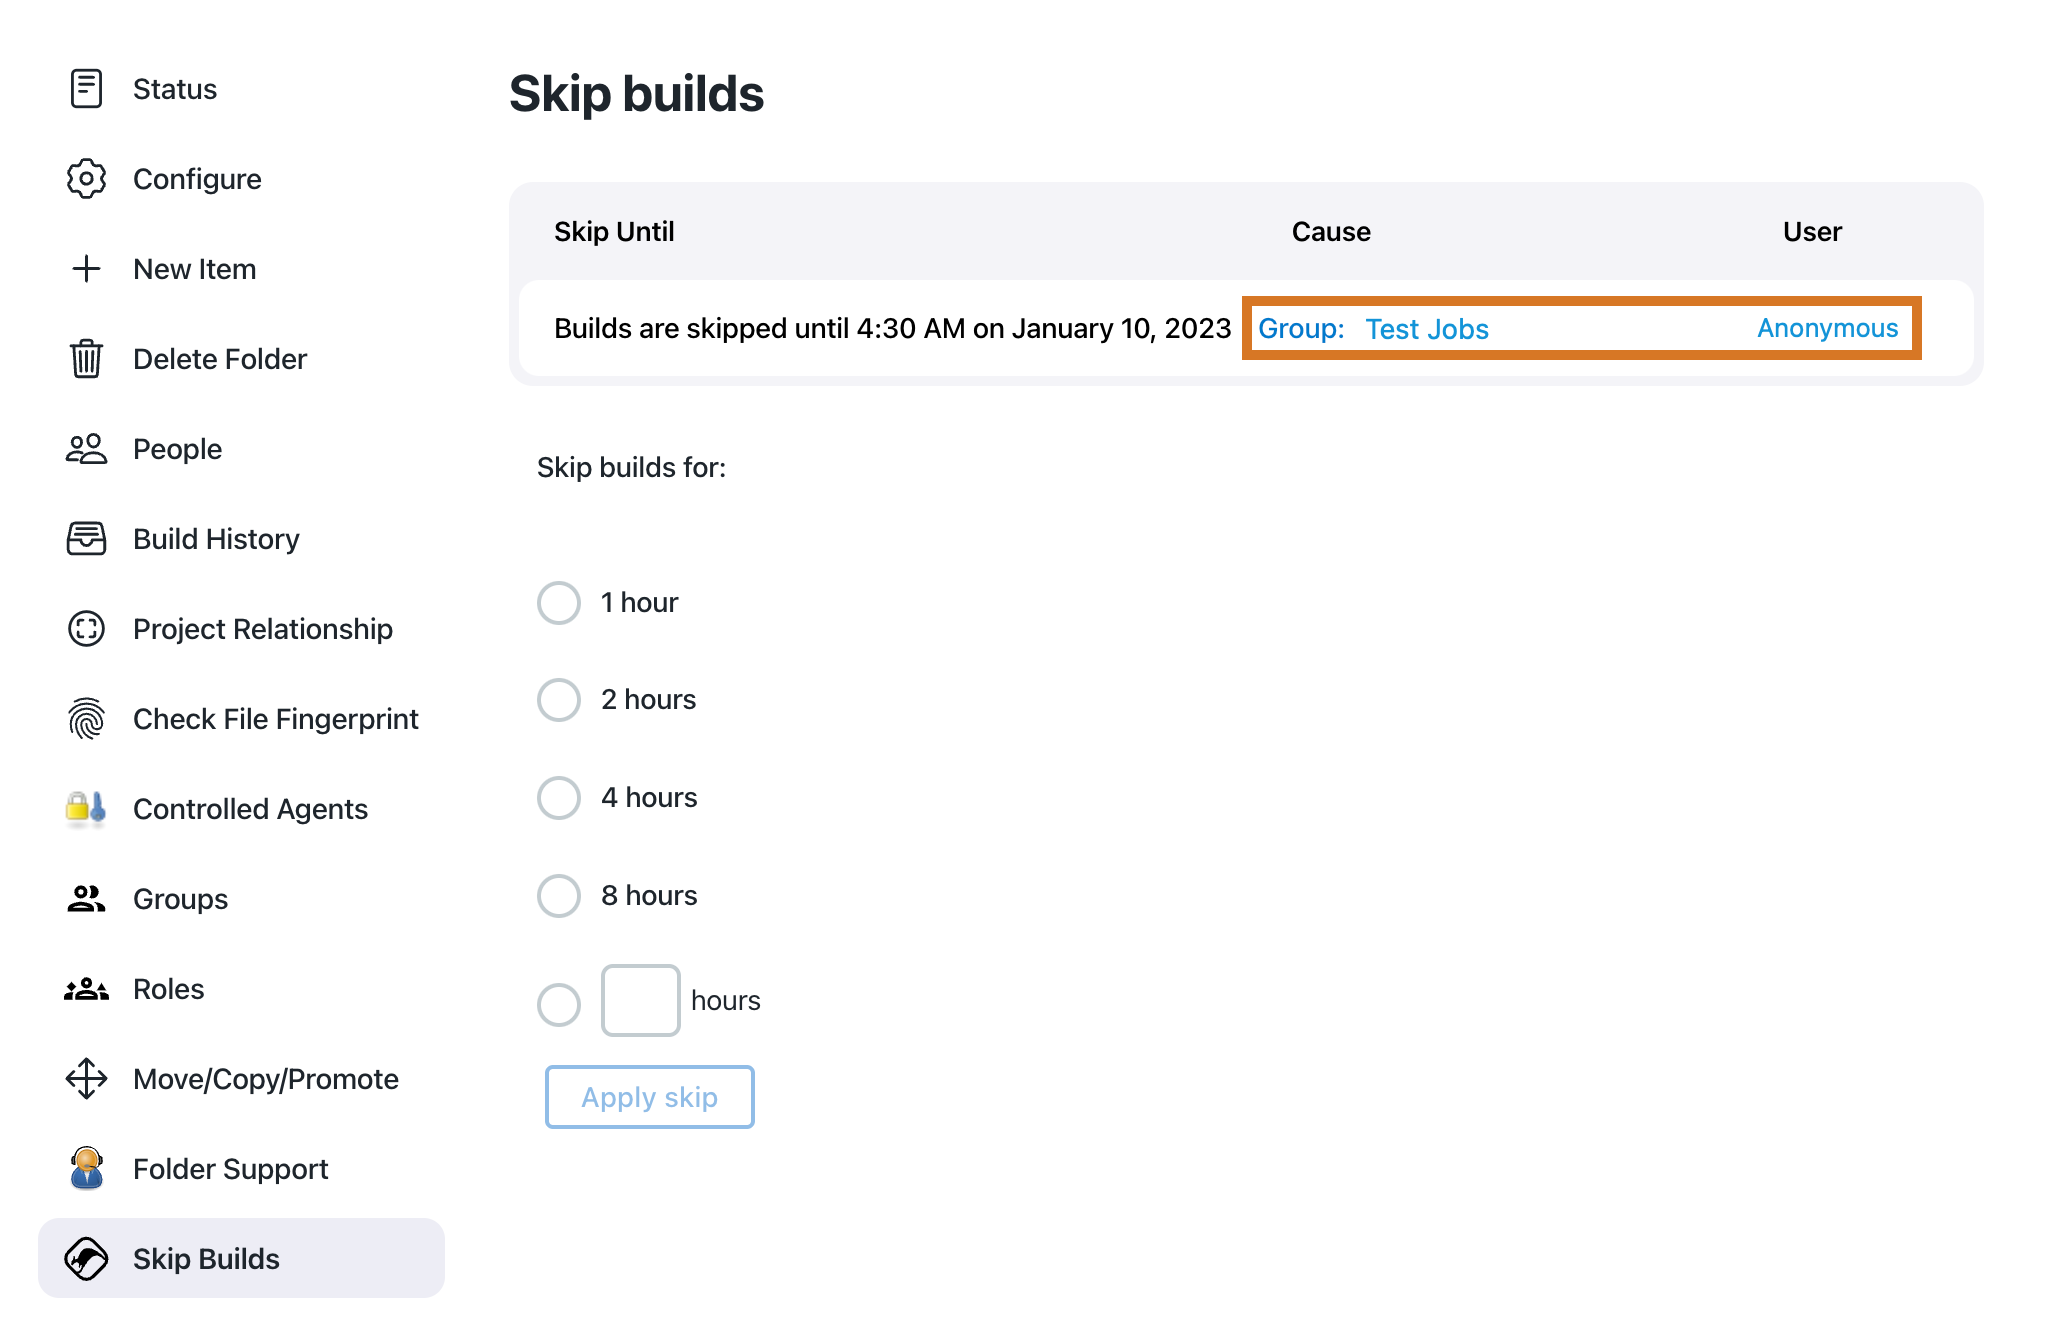Select the 1 hour radio button

click(560, 602)
